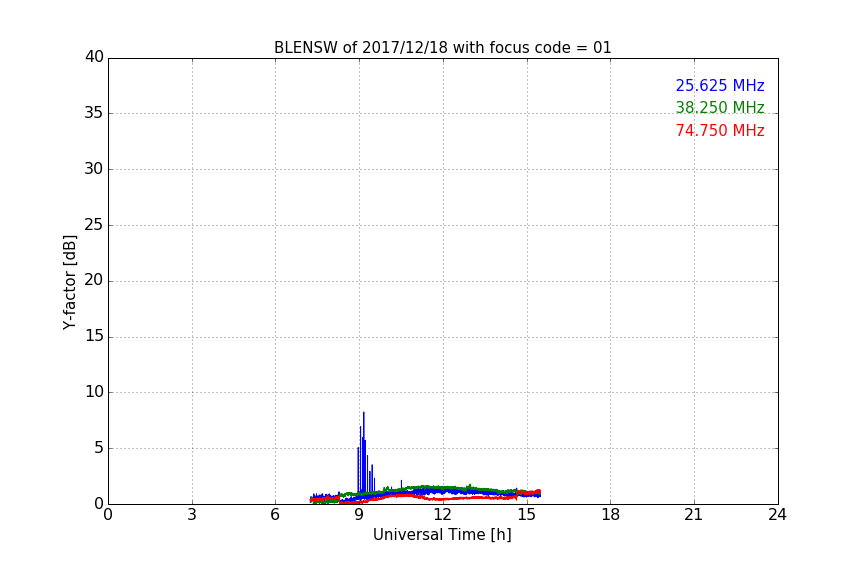Click the plot title 'BLENSW of 2017/12/18 with focus code = 01'
The height and width of the screenshot is (576, 864).
point(442,48)
